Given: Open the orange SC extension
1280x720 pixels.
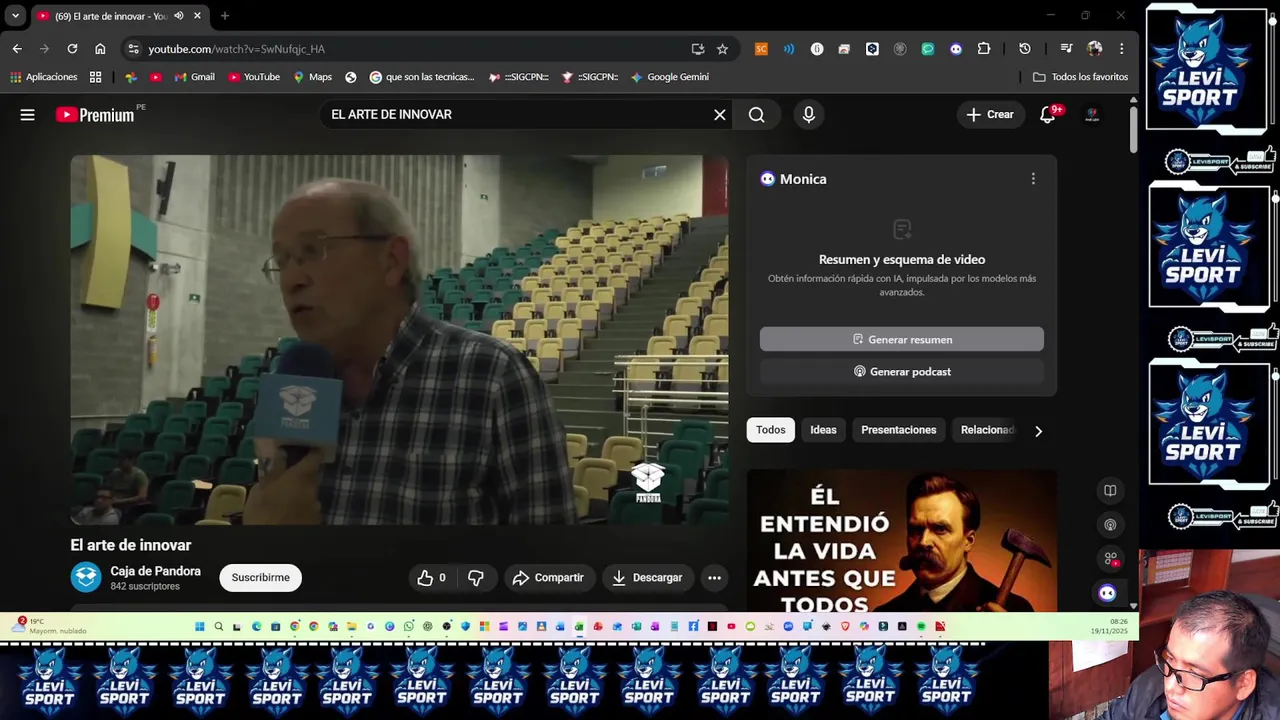Looking at the screenshot, I should pyautogui.click(x=761, y=49).
